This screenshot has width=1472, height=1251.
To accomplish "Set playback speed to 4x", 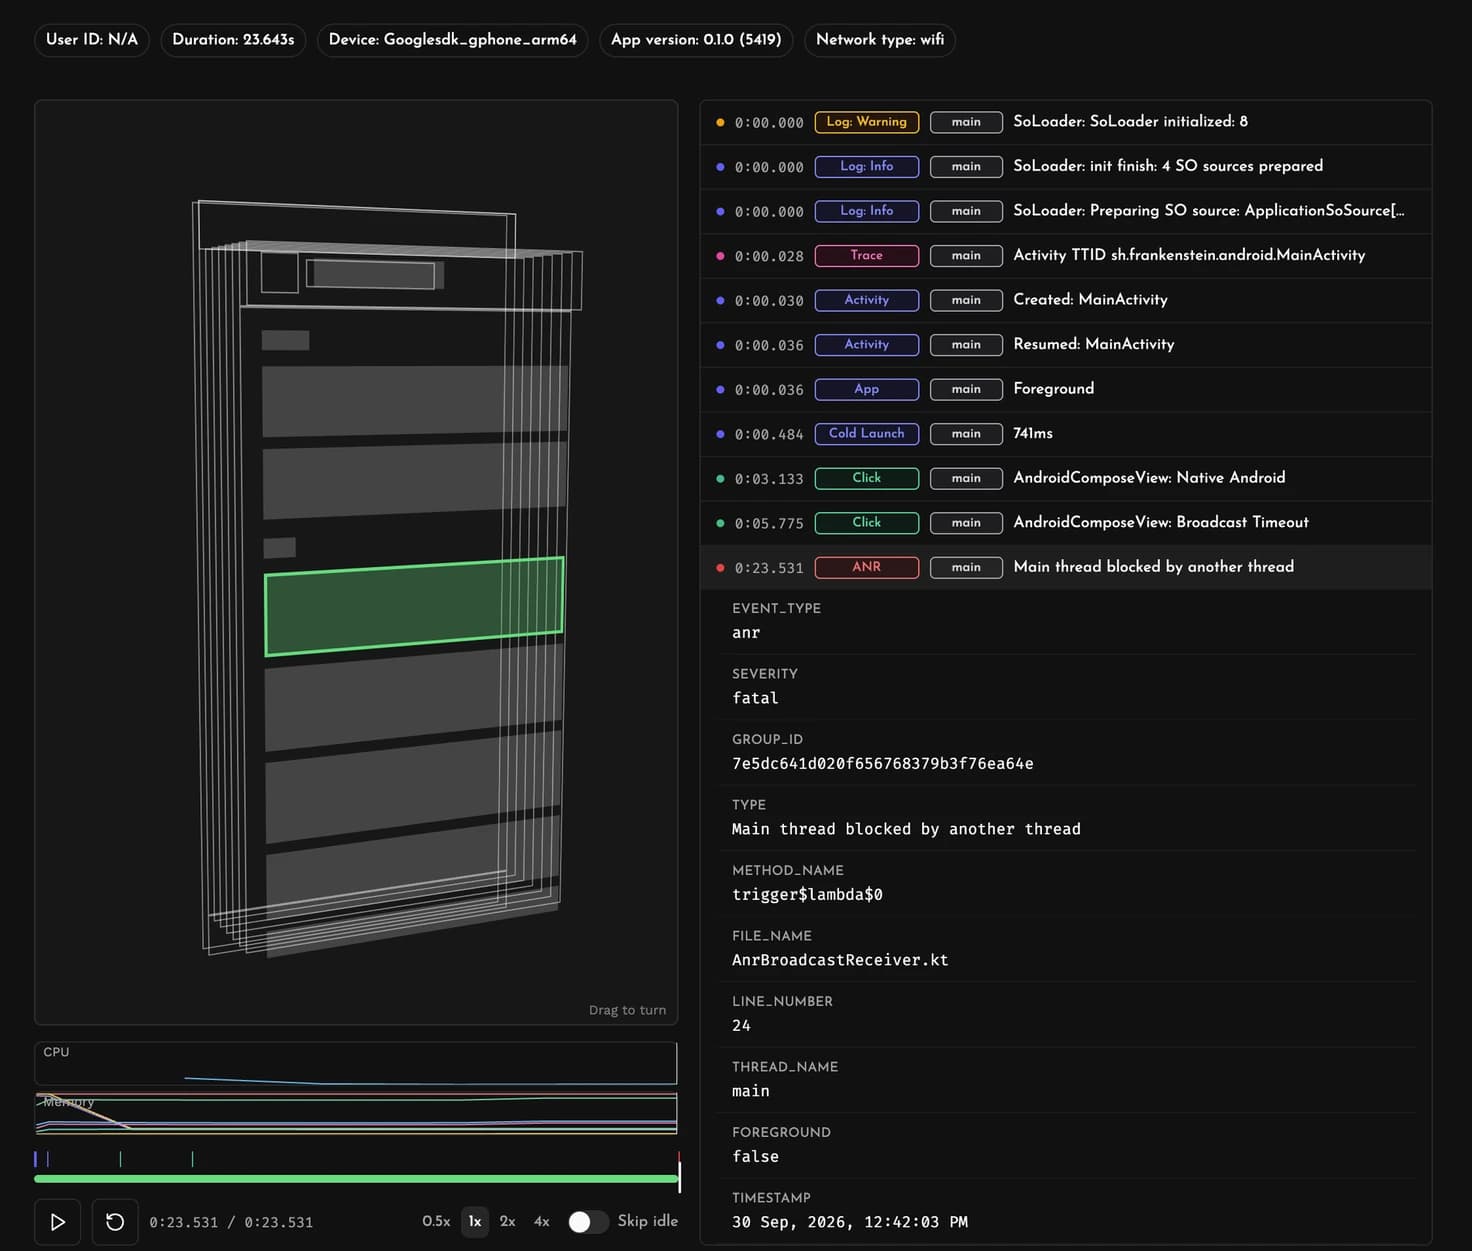I will [542, 1221].
